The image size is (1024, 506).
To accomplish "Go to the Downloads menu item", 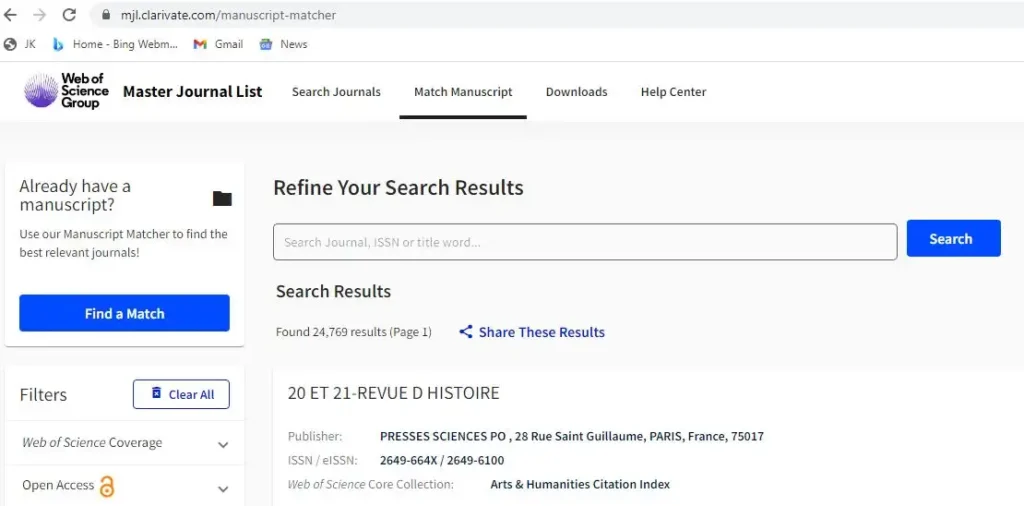I will click(x=576, y=92).
